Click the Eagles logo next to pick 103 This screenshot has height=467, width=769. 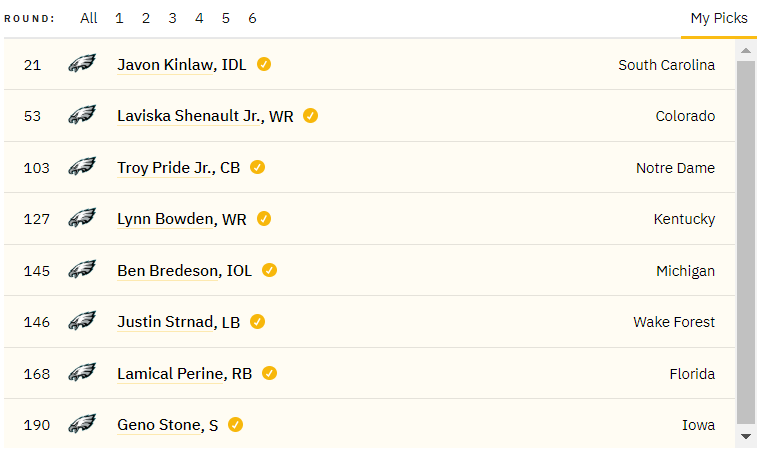tap(81, 167)
